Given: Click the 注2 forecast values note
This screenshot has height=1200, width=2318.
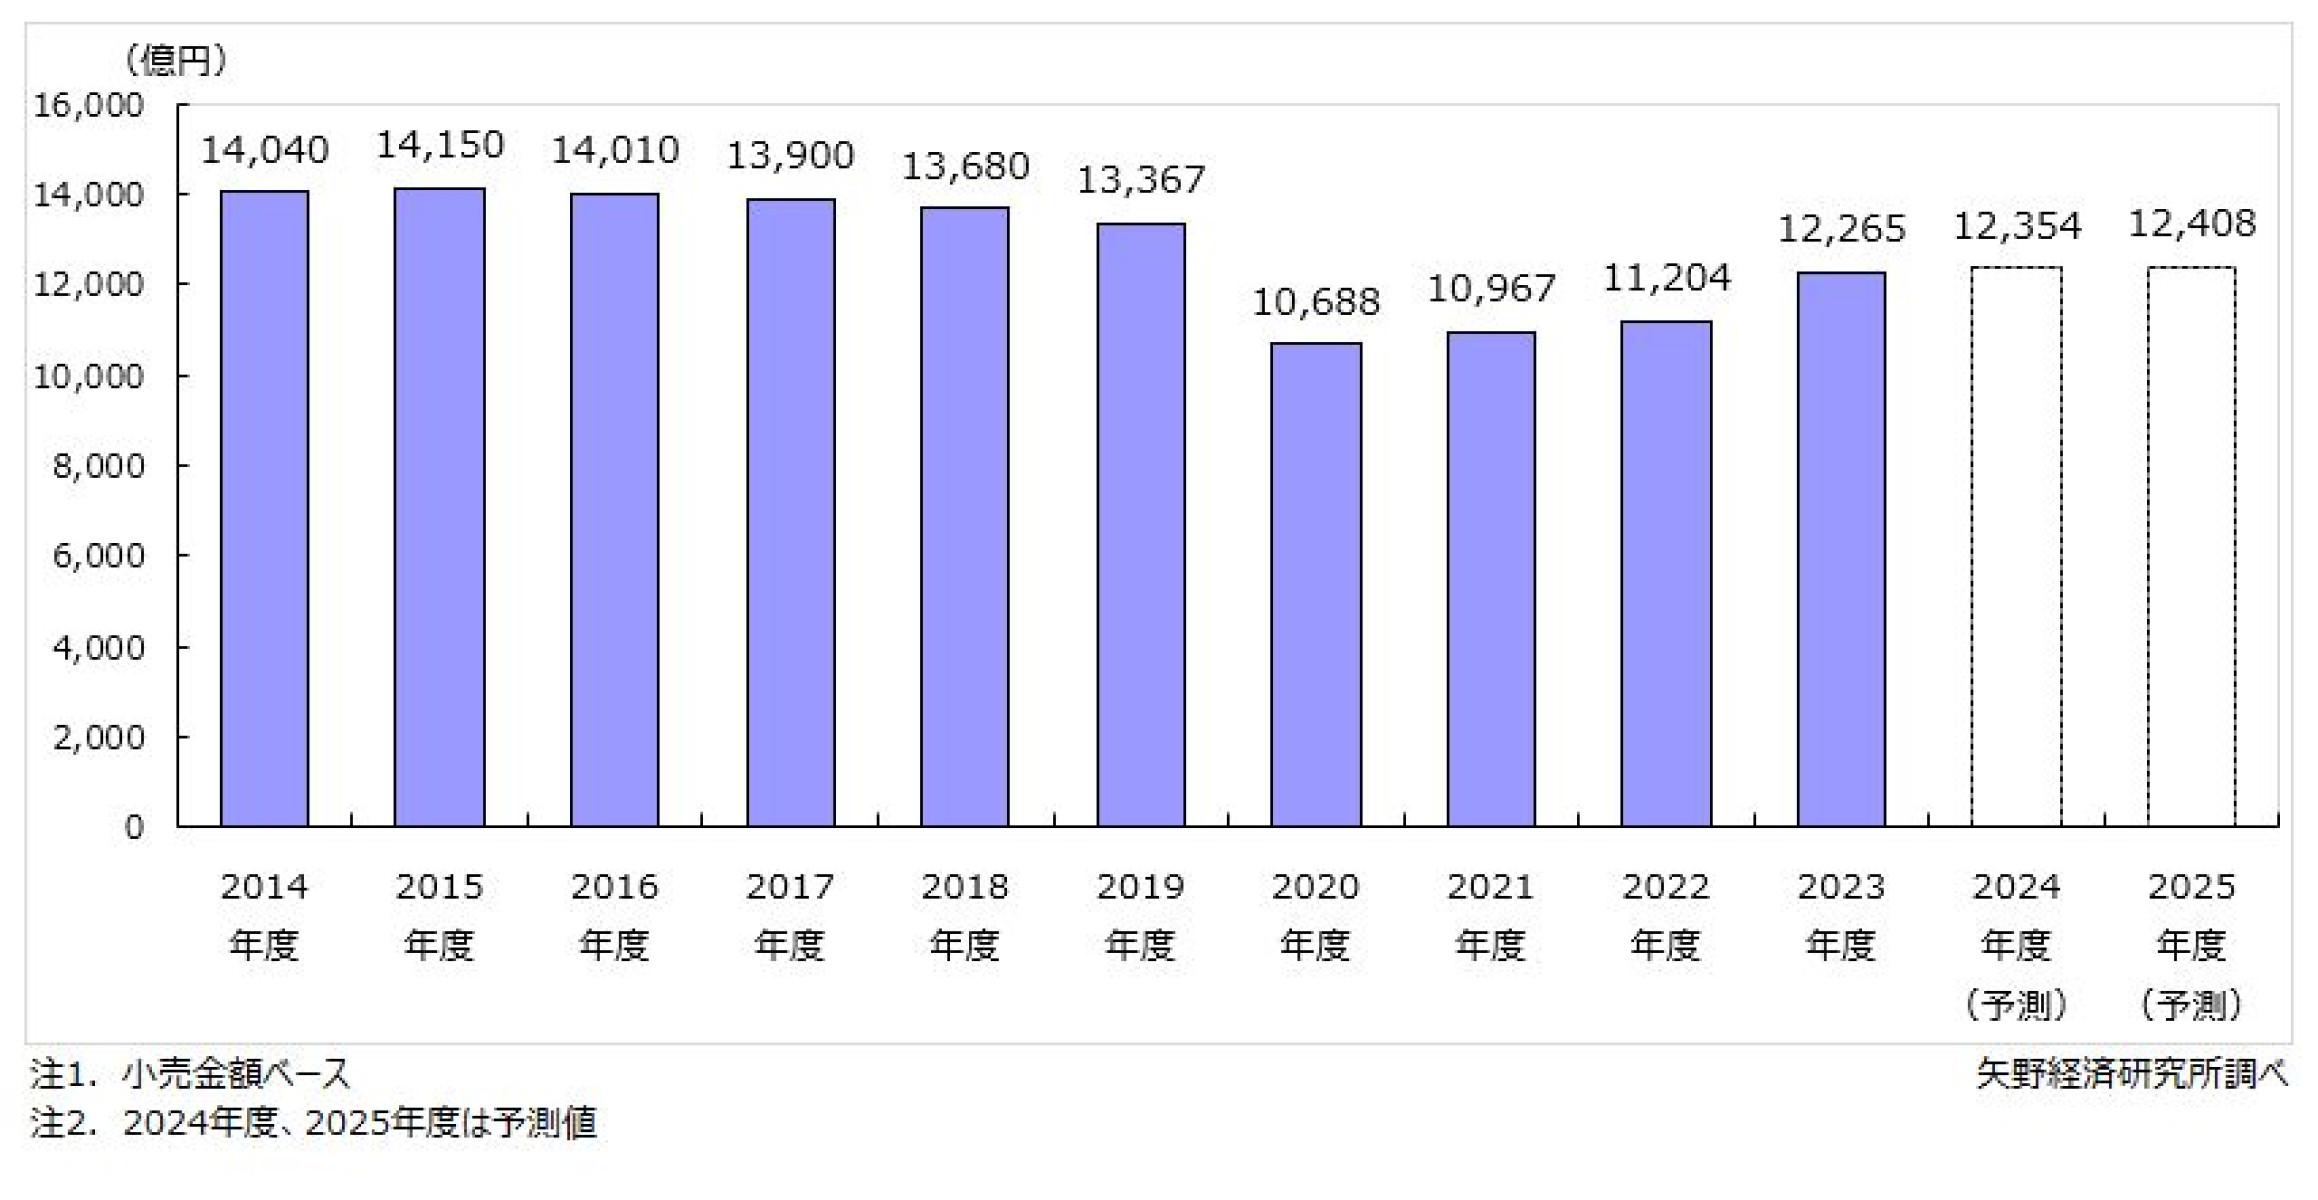Looking at the screenshot, I should click(x=313, y=1123).
